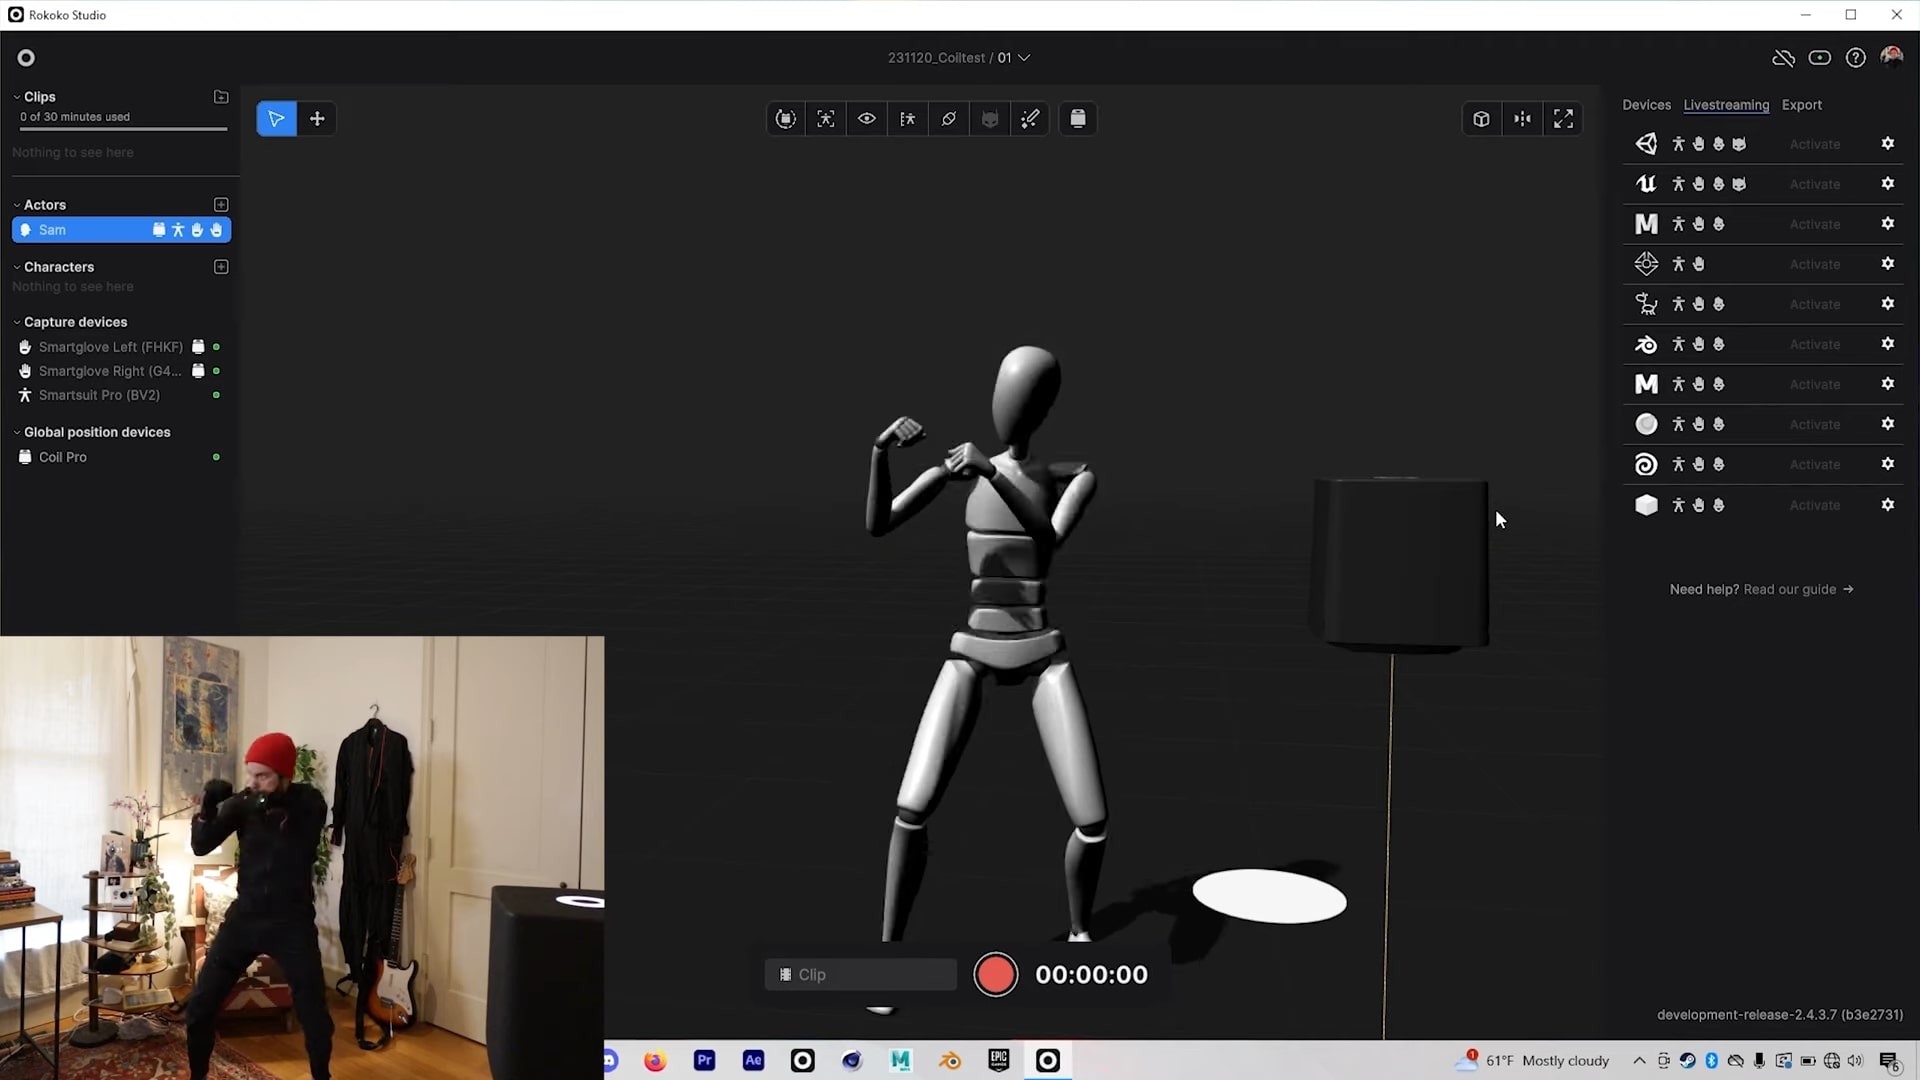
Task: Open the actor body dimensions toolbar icon
Action: click(907, 118)
